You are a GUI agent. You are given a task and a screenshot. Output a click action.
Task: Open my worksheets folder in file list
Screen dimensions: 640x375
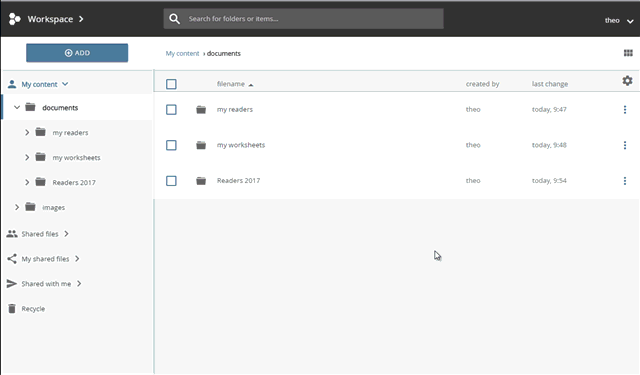(x=241, y=145)
